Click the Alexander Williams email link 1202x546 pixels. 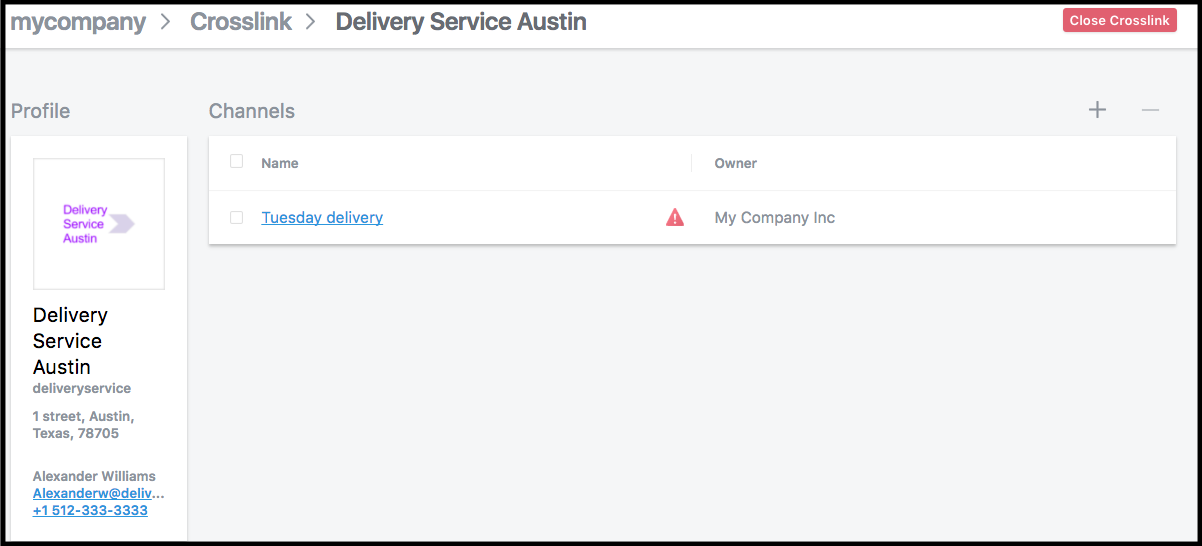pos(98,493)
